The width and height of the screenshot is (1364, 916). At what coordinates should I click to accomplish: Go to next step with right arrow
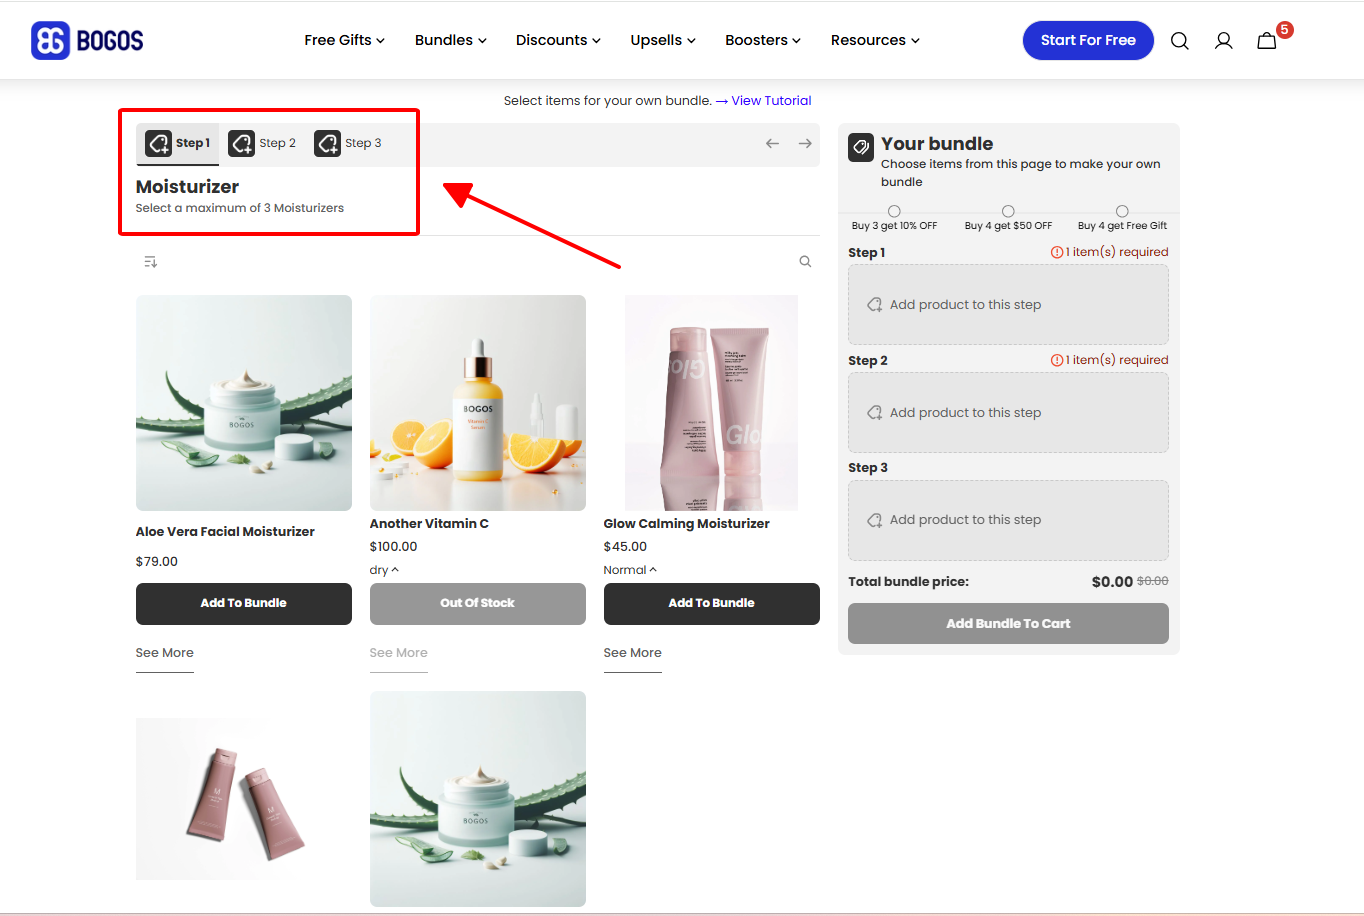point(805,144)
